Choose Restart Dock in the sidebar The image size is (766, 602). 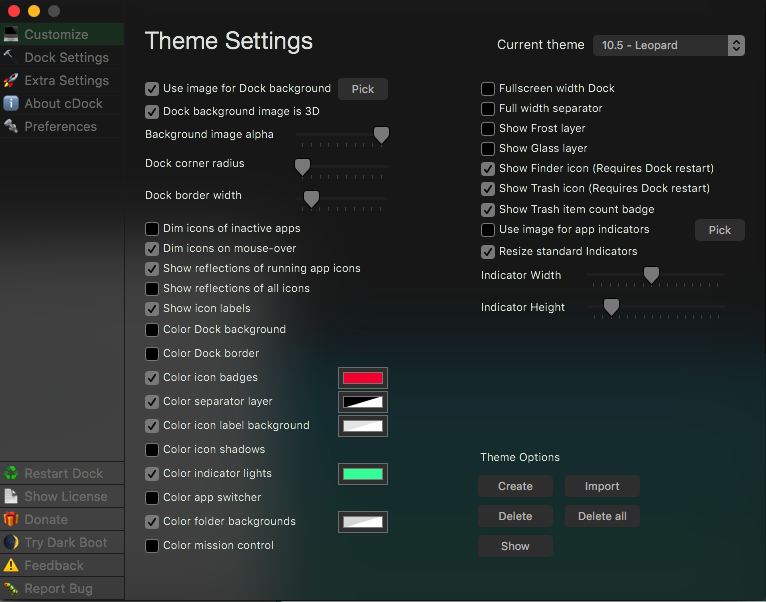(x=62, y=473)
